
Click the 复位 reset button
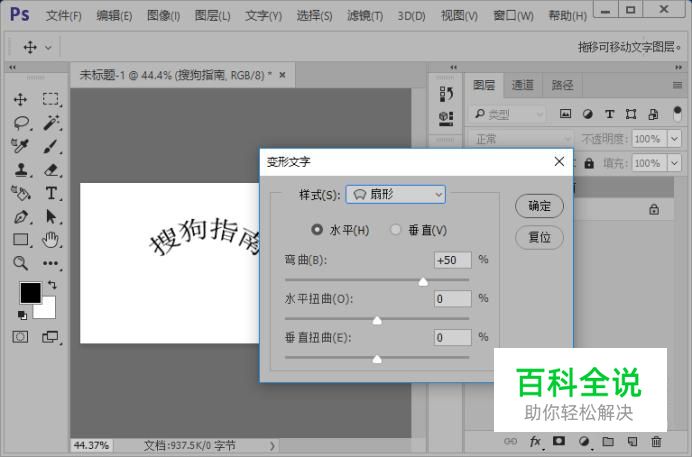pyautogui.click(x=539, y=237)
